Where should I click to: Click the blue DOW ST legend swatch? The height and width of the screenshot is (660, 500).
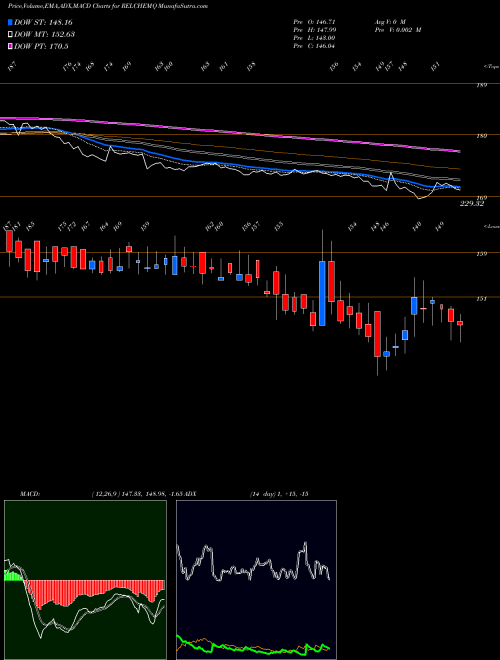11,22
